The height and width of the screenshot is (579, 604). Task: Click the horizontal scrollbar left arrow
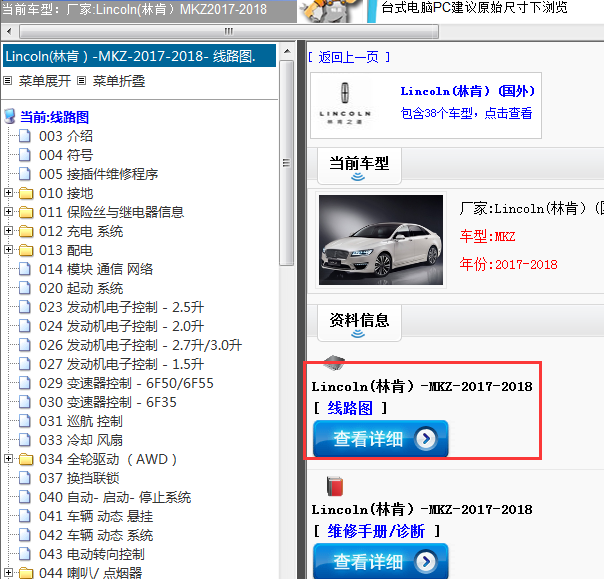tap(9, 32)
